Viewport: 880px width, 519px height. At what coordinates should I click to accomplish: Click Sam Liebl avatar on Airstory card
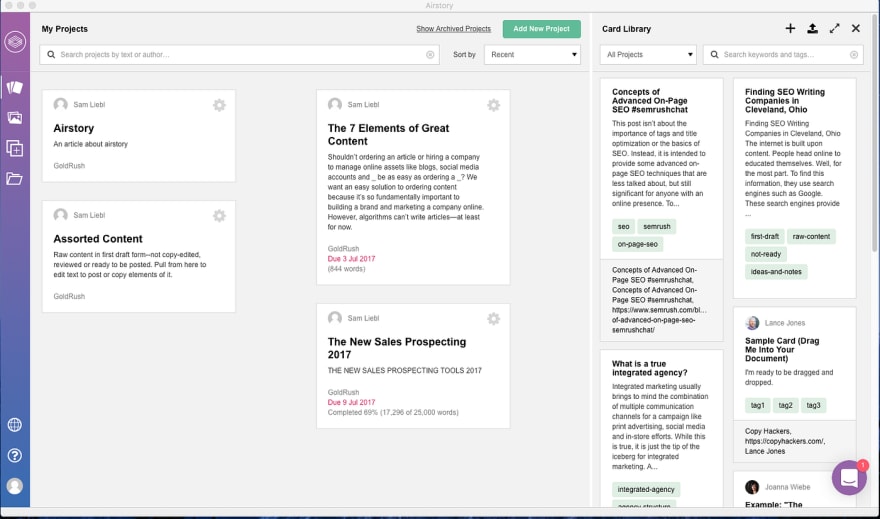[61, 104]
